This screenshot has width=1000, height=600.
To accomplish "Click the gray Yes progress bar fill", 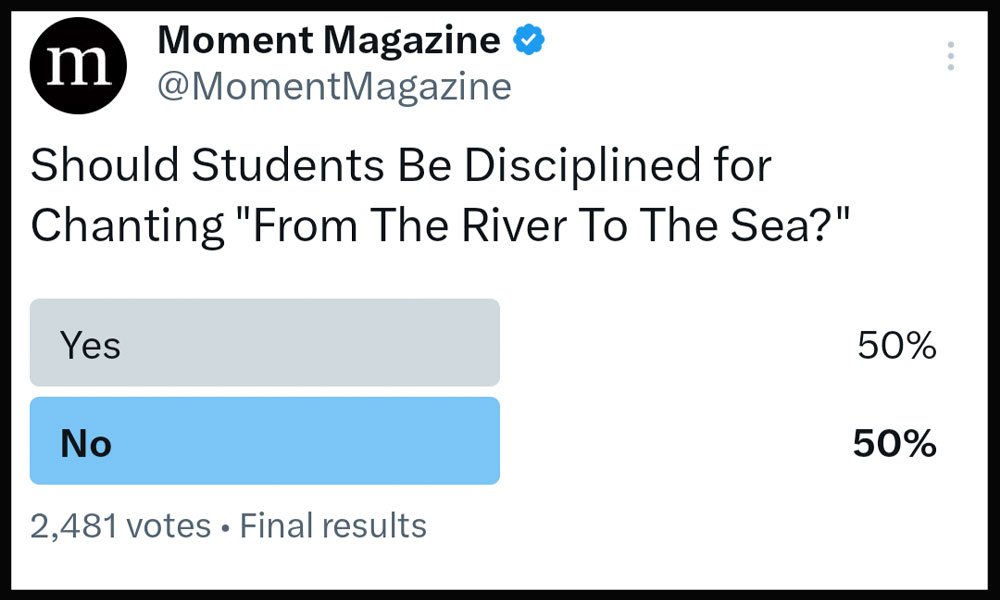I will pyautogui.click(x=265, y=342).
